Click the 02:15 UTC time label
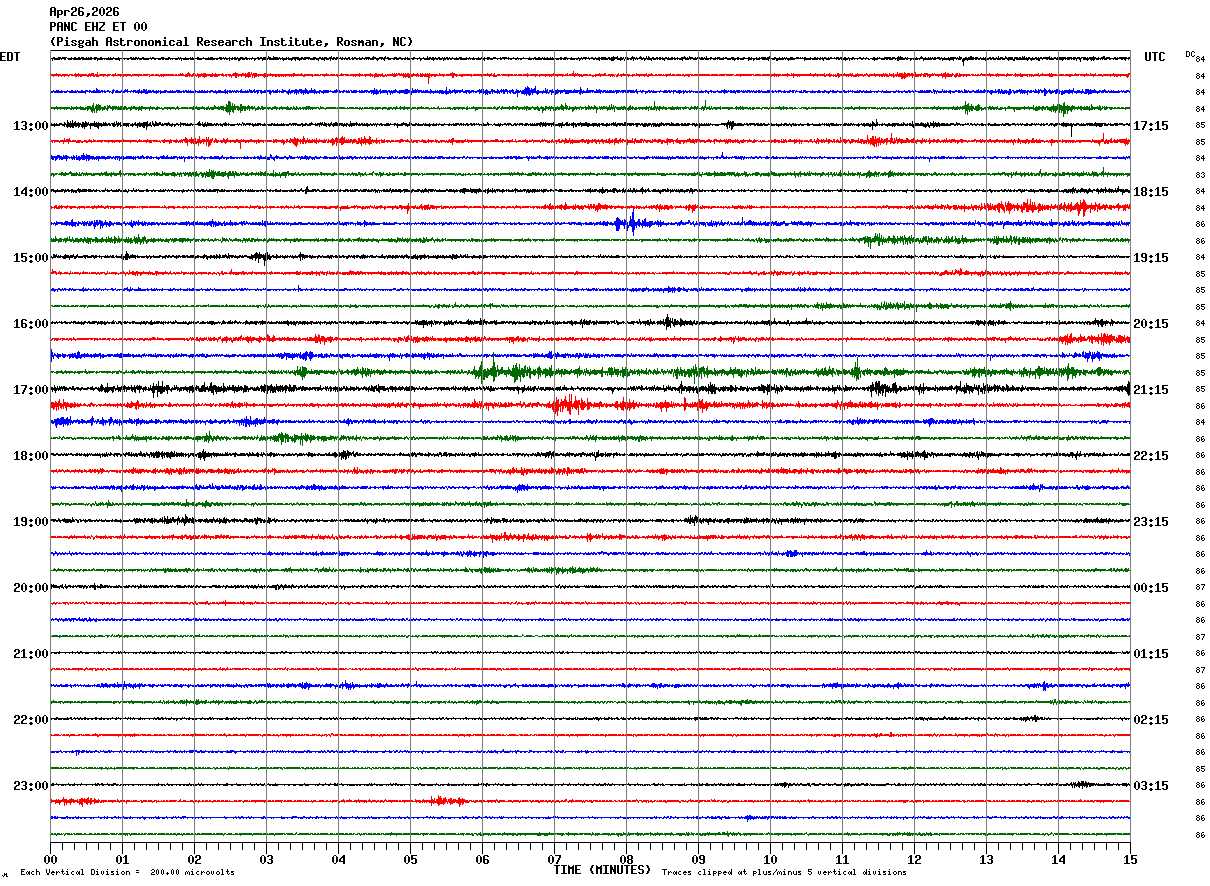Viewport: 1210px width, 886px height. pos(1151,720)
